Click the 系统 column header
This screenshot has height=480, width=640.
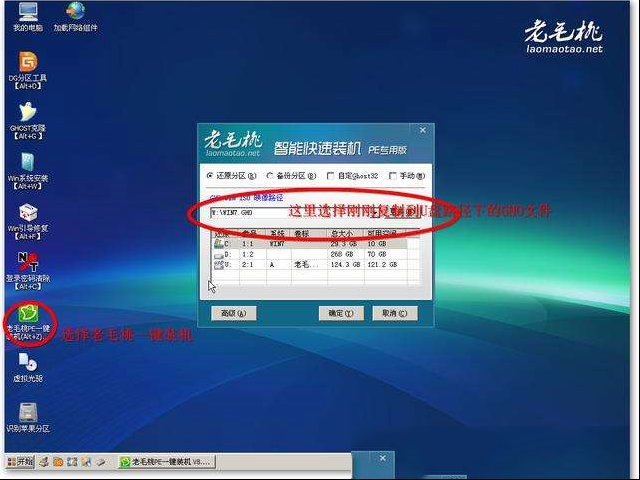pyautogui.click(x=279, y=233)
